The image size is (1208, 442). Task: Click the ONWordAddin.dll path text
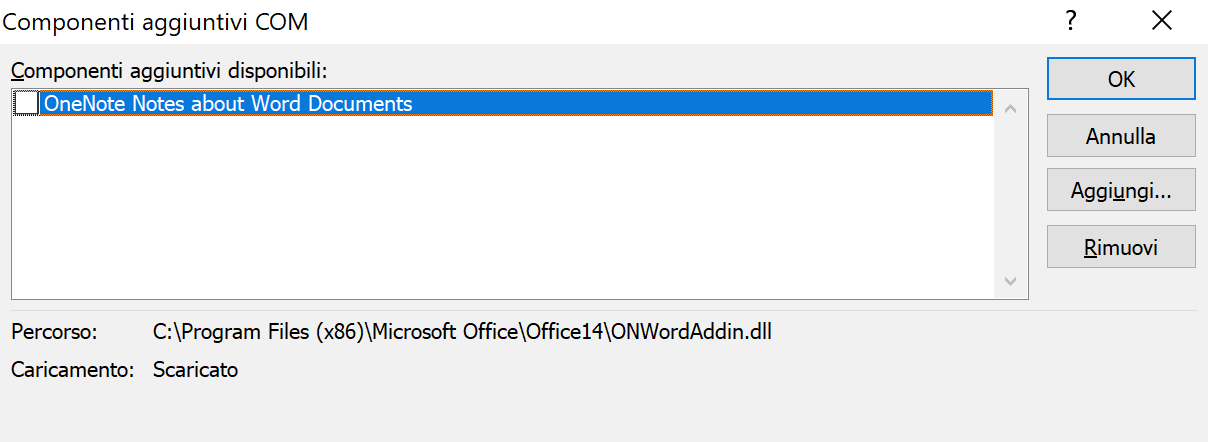point(462,331)
